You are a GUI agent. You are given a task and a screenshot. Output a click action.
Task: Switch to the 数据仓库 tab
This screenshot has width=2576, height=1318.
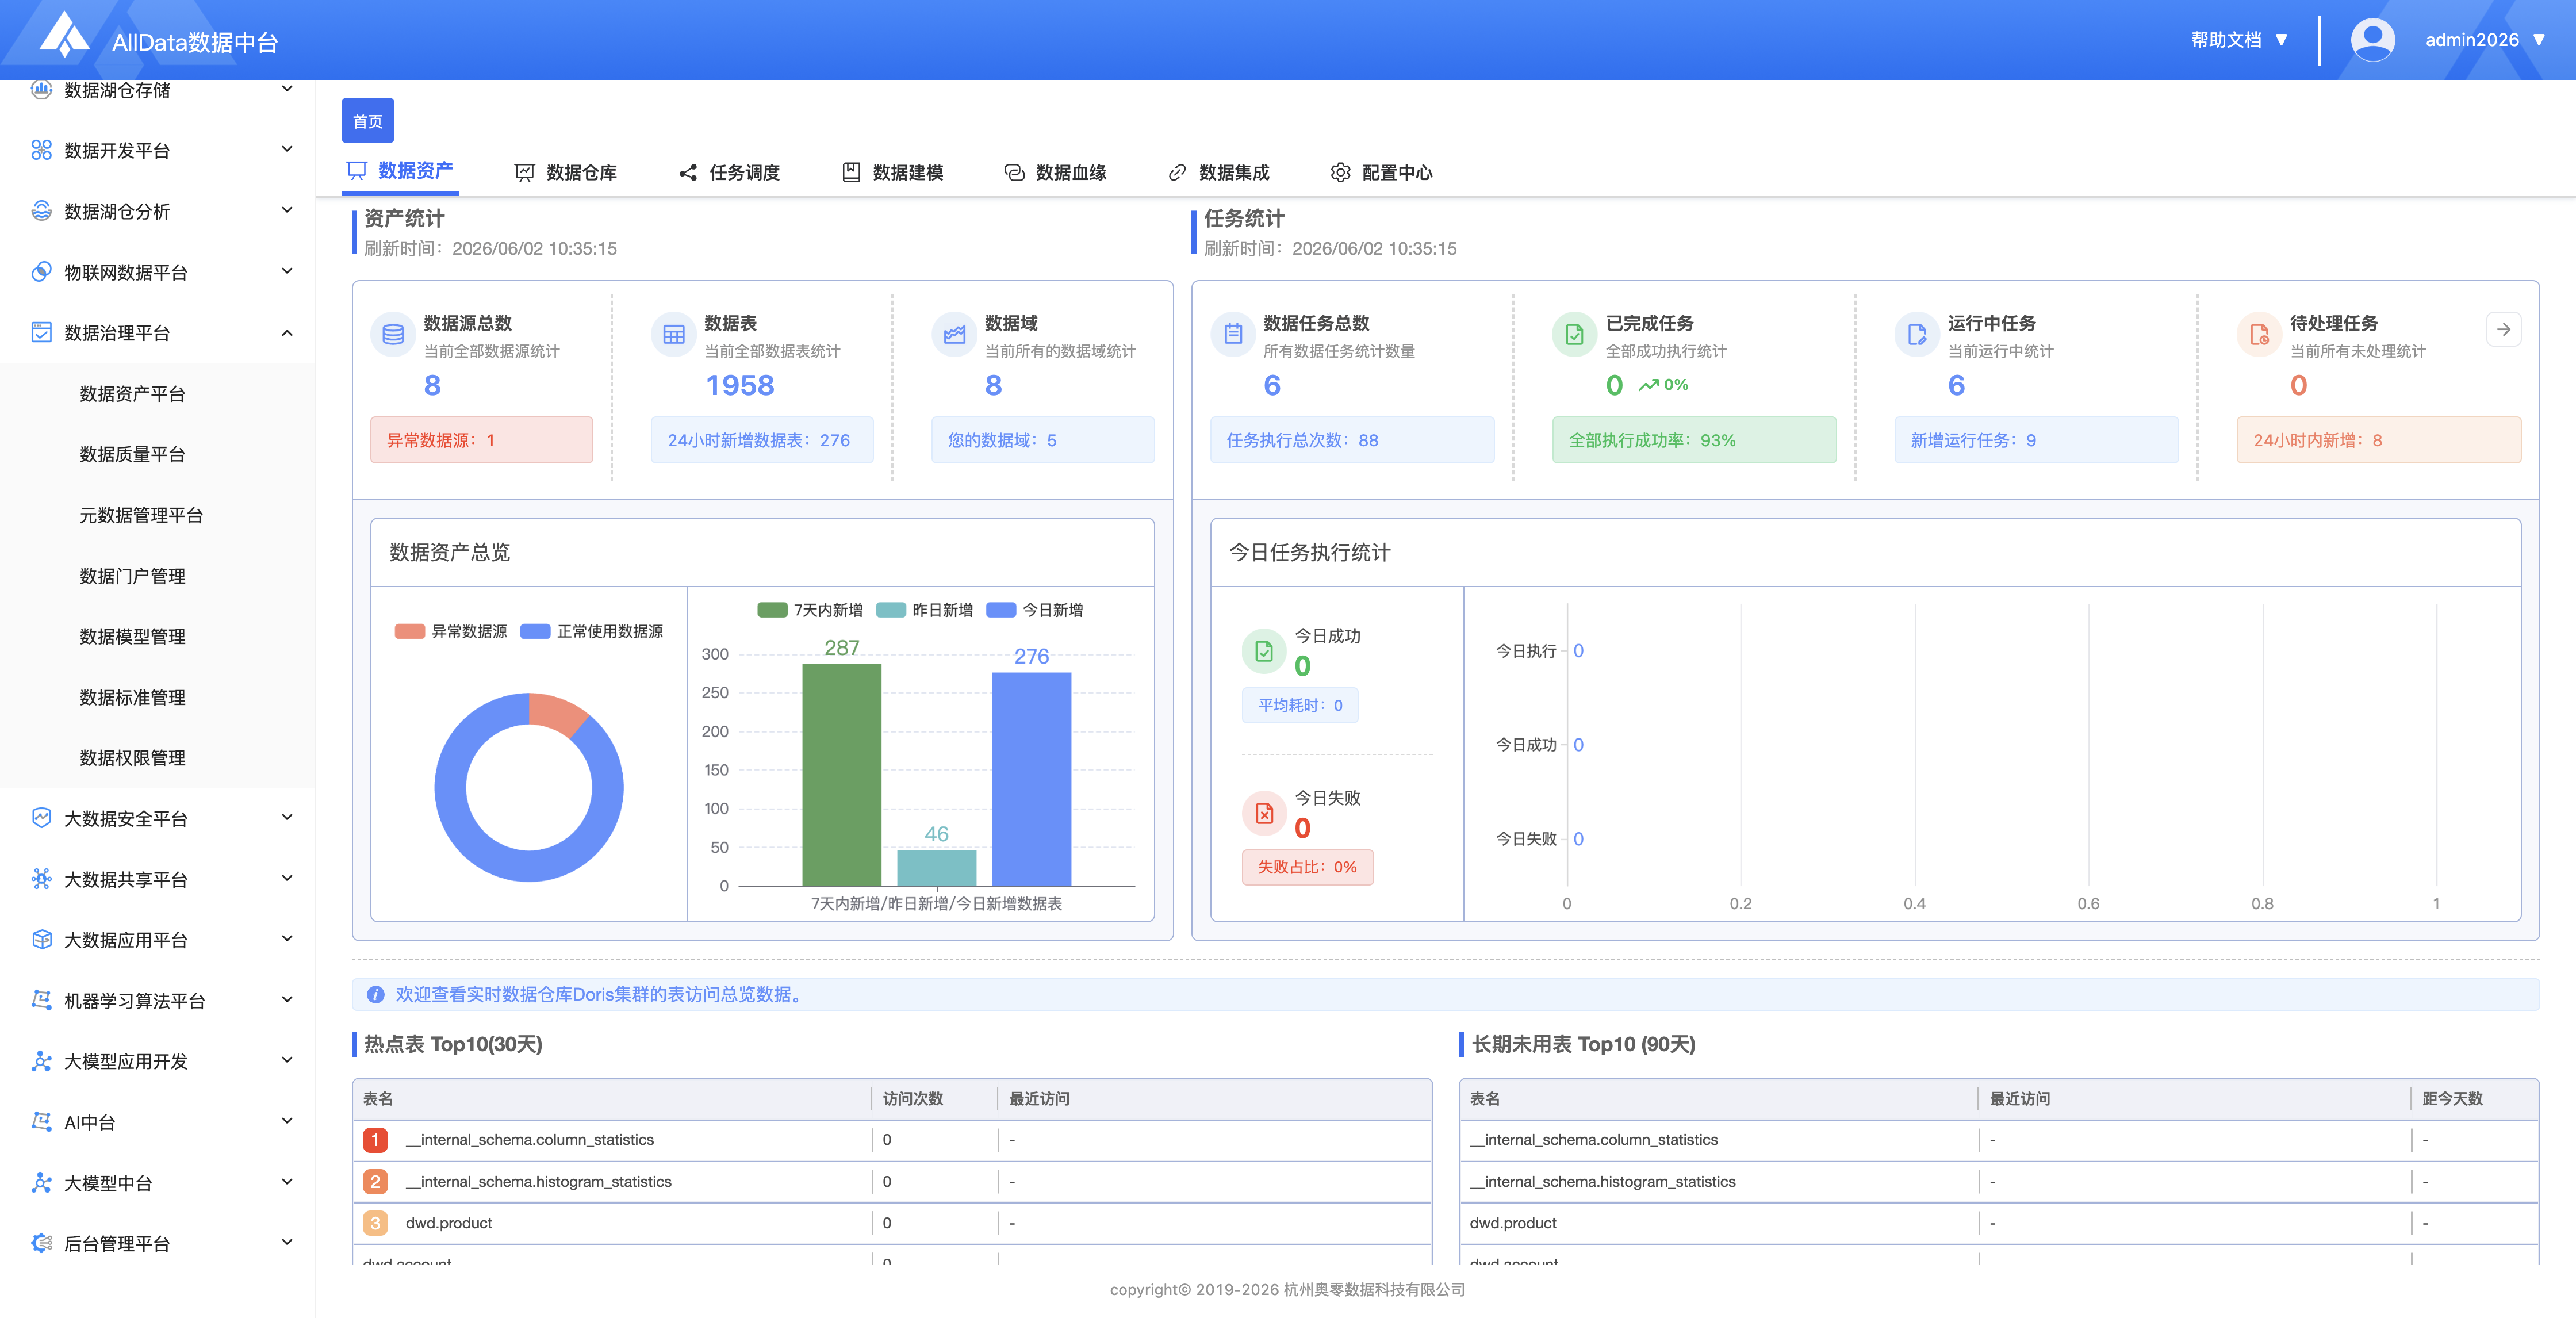coord(566,172)
